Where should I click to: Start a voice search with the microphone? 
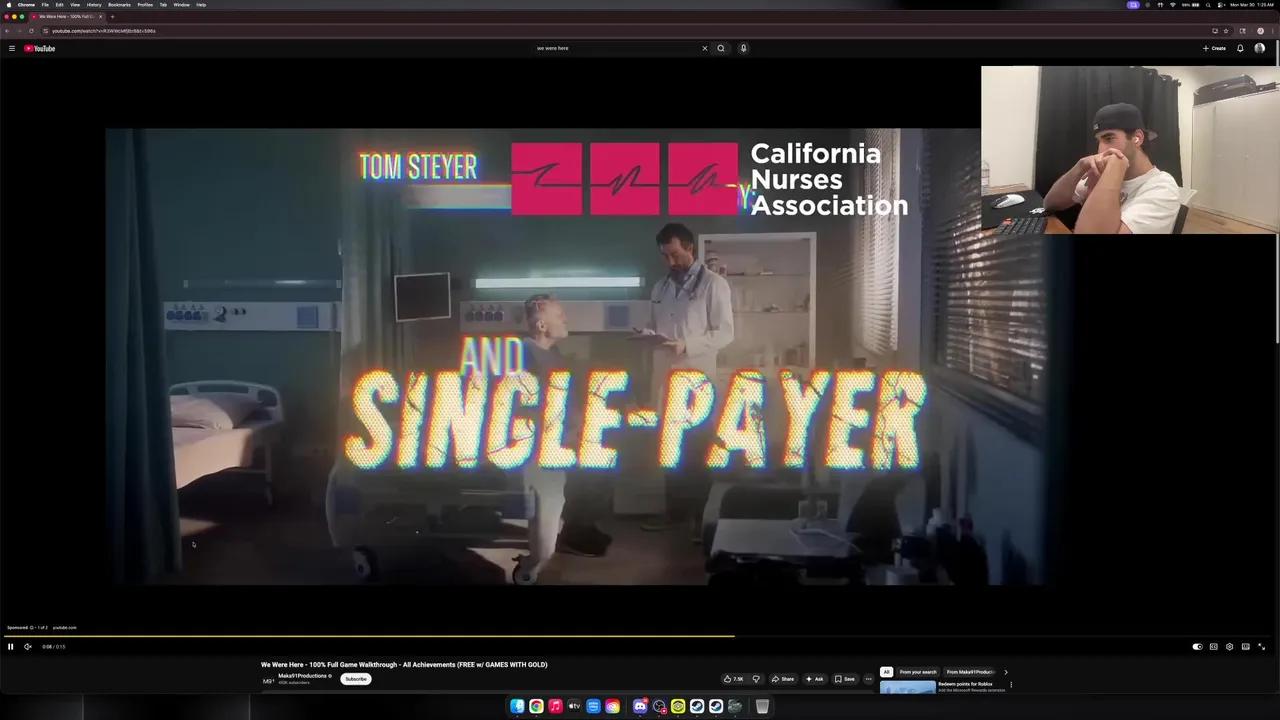(x=743, y=48)
